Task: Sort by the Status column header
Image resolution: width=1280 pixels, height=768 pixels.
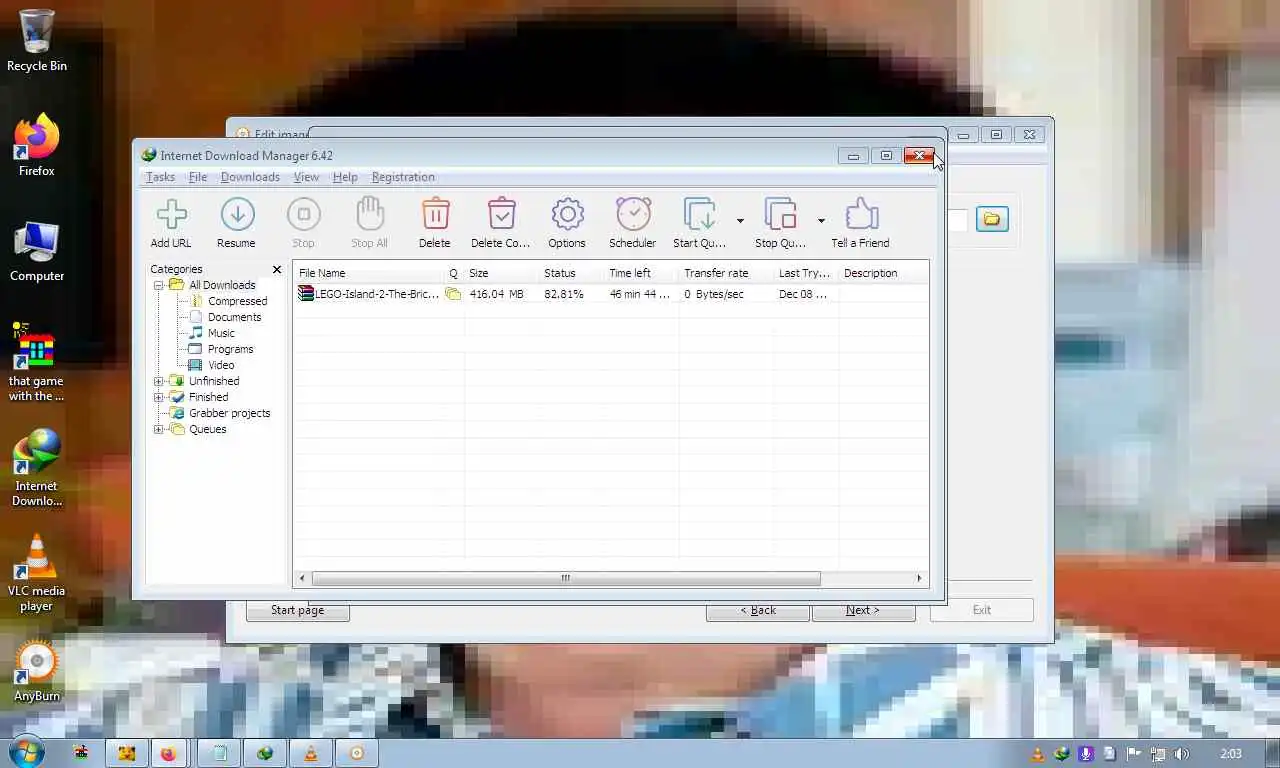Action: coord(571,273)
